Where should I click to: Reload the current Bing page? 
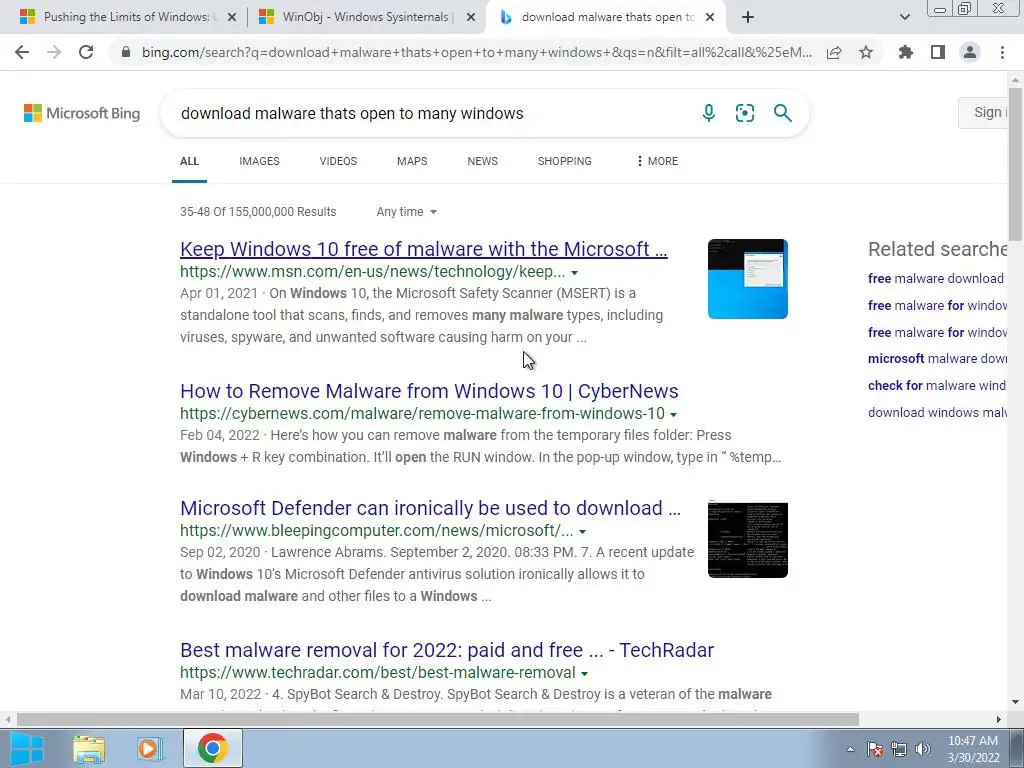point(86,52)
